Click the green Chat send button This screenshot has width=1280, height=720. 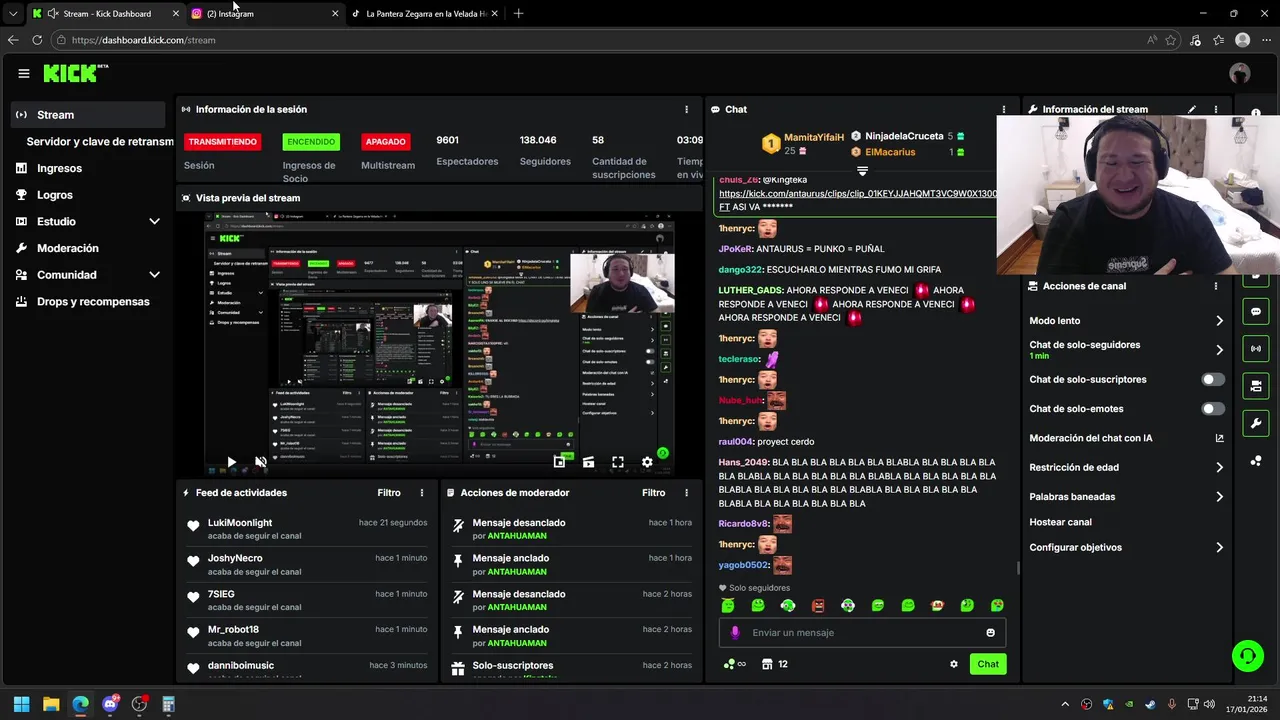click(x=988, y=664)
